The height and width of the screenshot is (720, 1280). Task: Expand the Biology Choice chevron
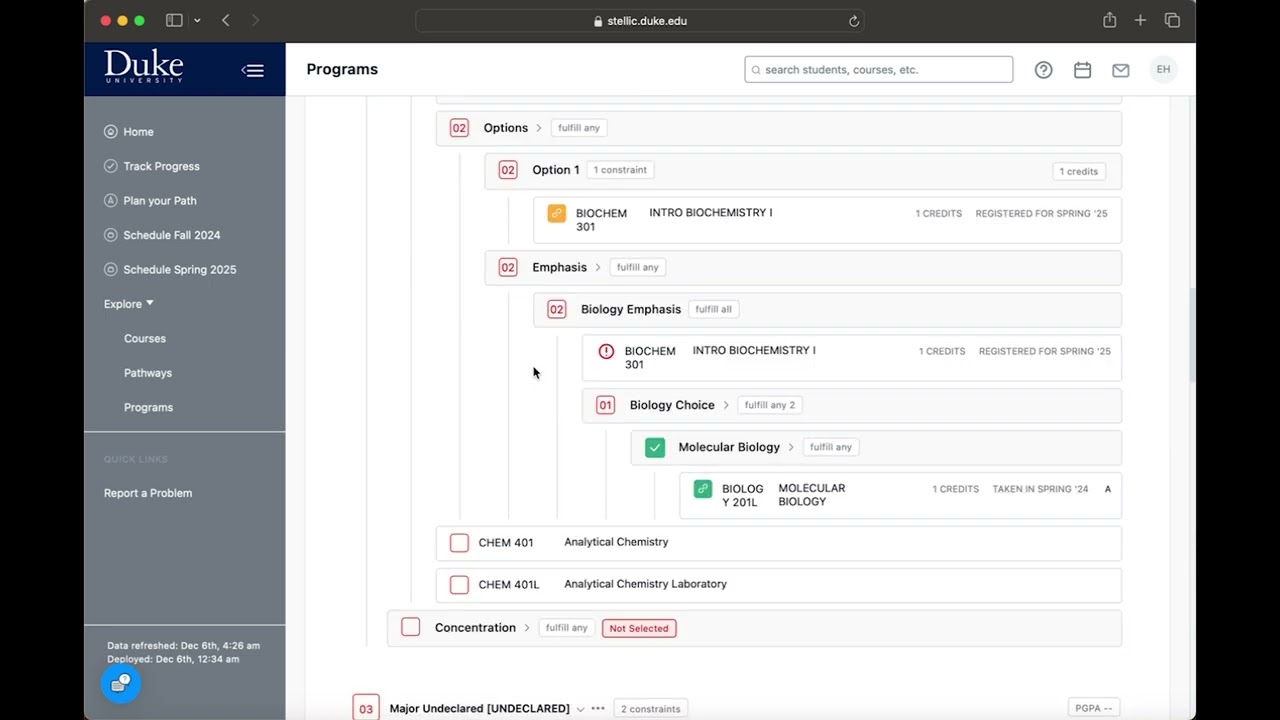coord(726,405)
